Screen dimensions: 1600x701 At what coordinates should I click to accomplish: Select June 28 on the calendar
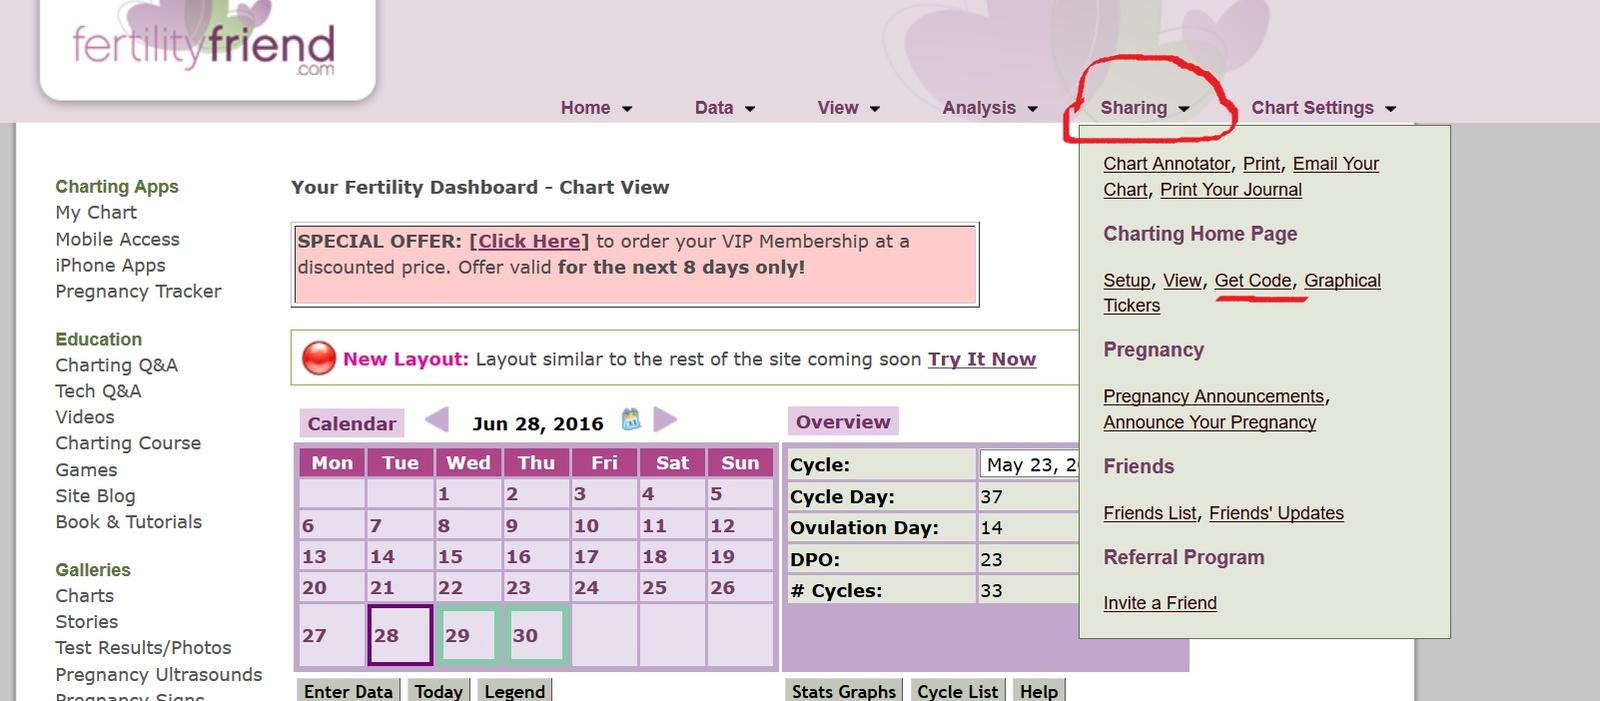(x=400, y=635)
